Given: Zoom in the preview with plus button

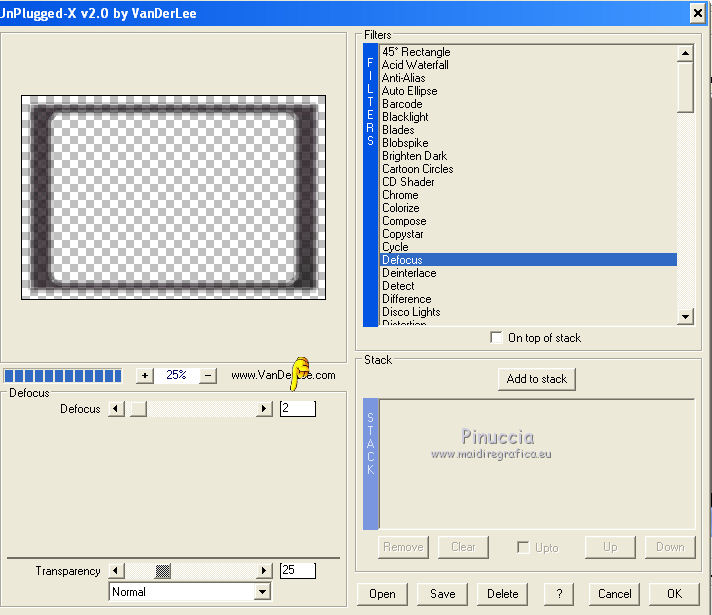Looking at the screenshot, I should pos(145,376).
